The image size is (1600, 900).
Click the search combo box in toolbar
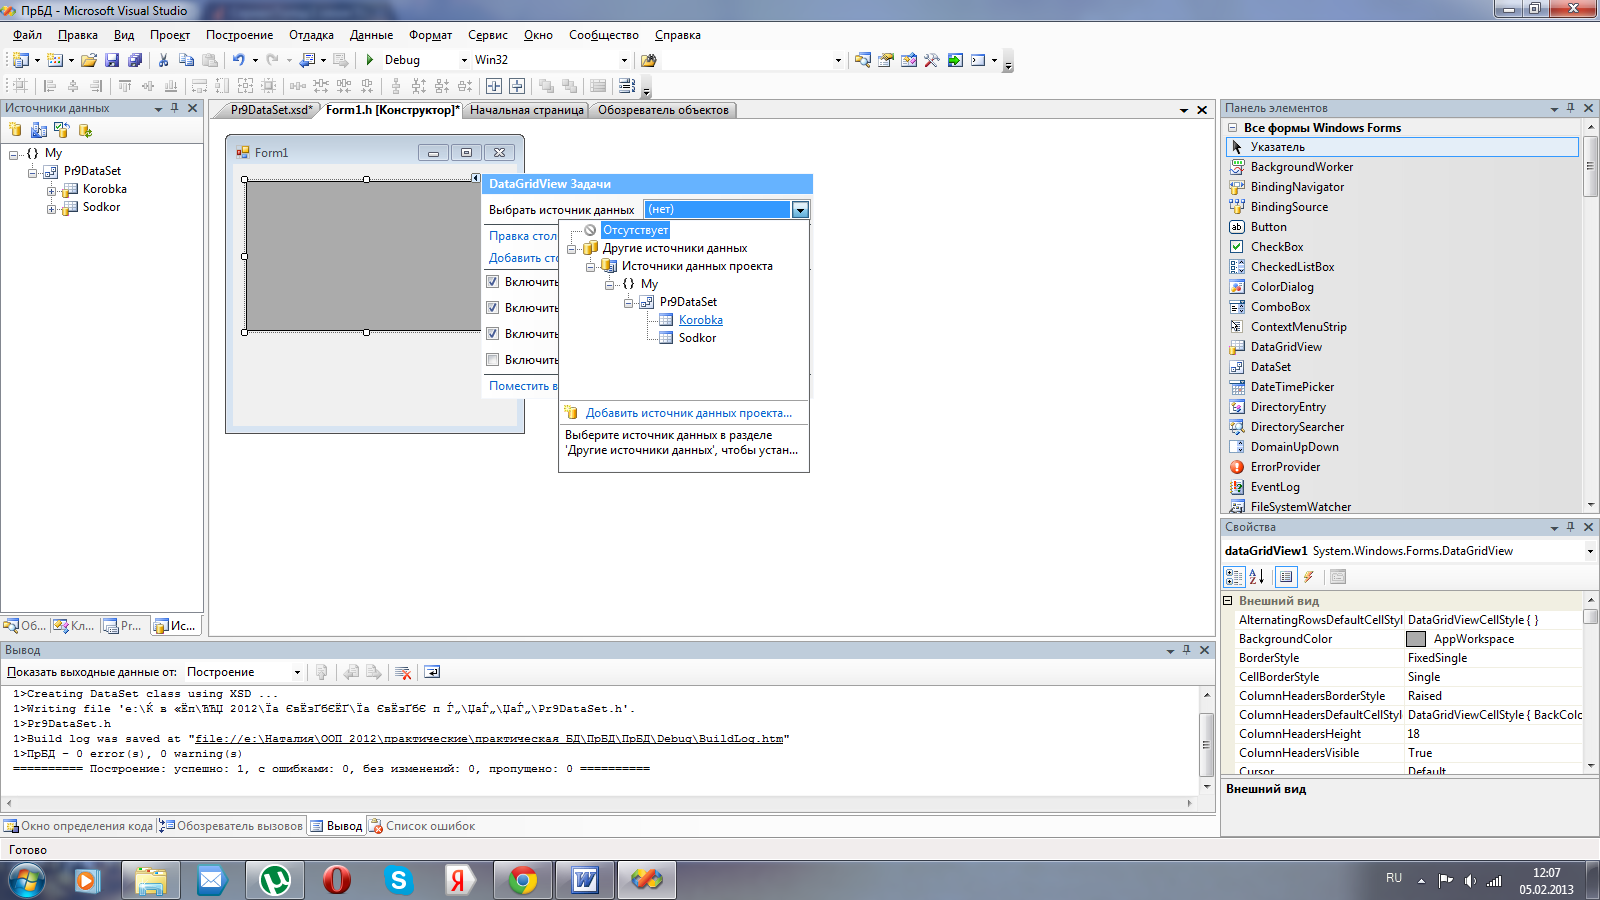tap(753, 60)
